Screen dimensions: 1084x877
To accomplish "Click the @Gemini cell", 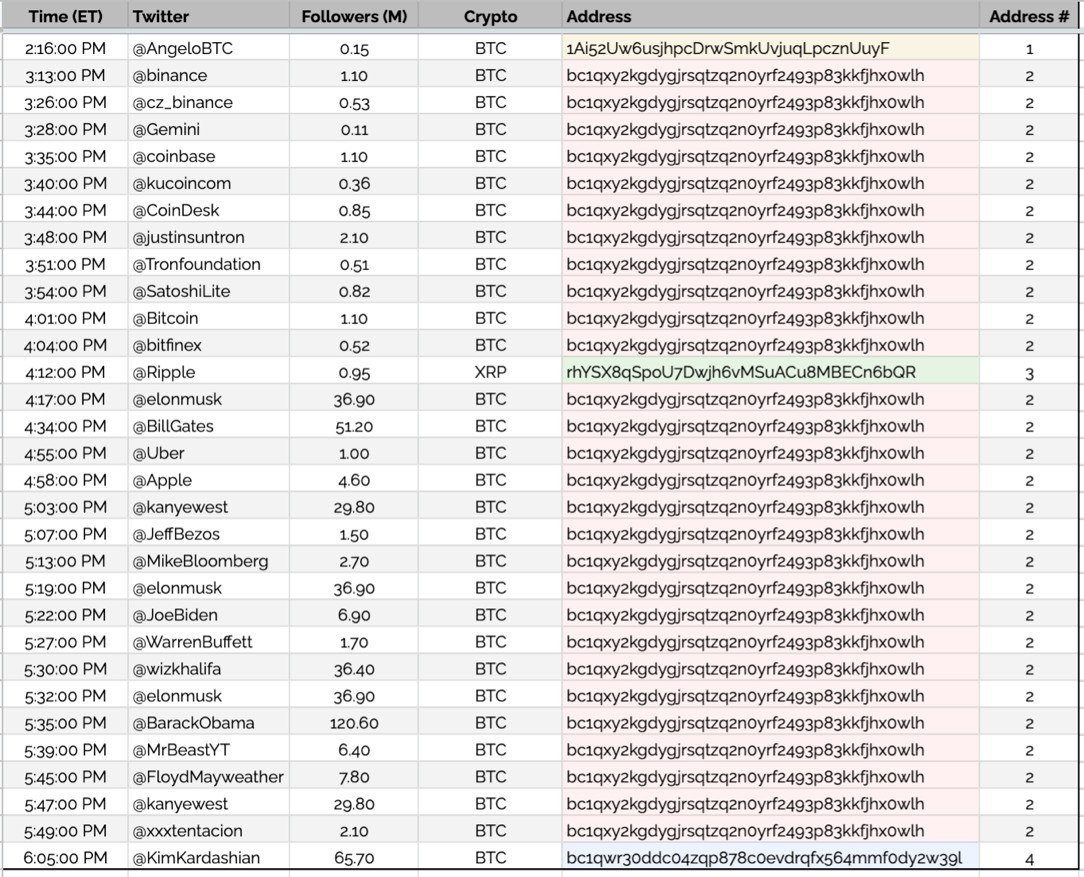I will (x=208, y=129).
